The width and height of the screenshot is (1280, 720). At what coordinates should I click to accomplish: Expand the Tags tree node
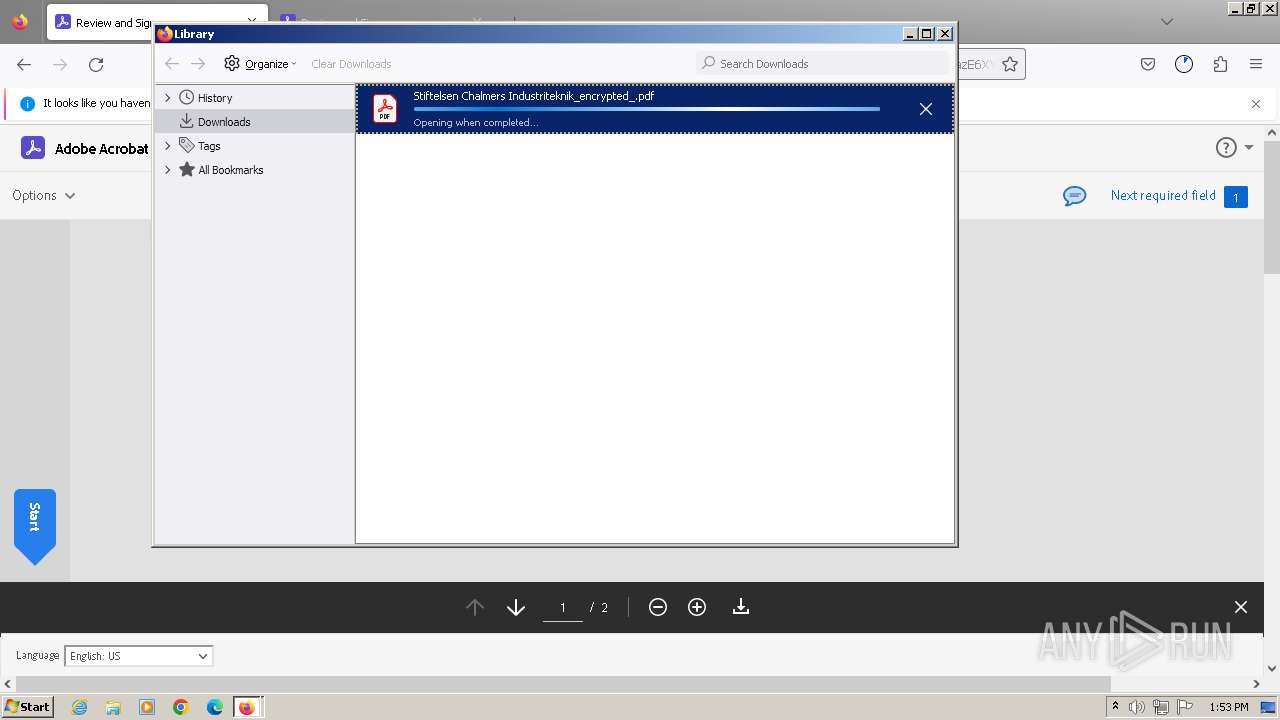pos(168,145)
